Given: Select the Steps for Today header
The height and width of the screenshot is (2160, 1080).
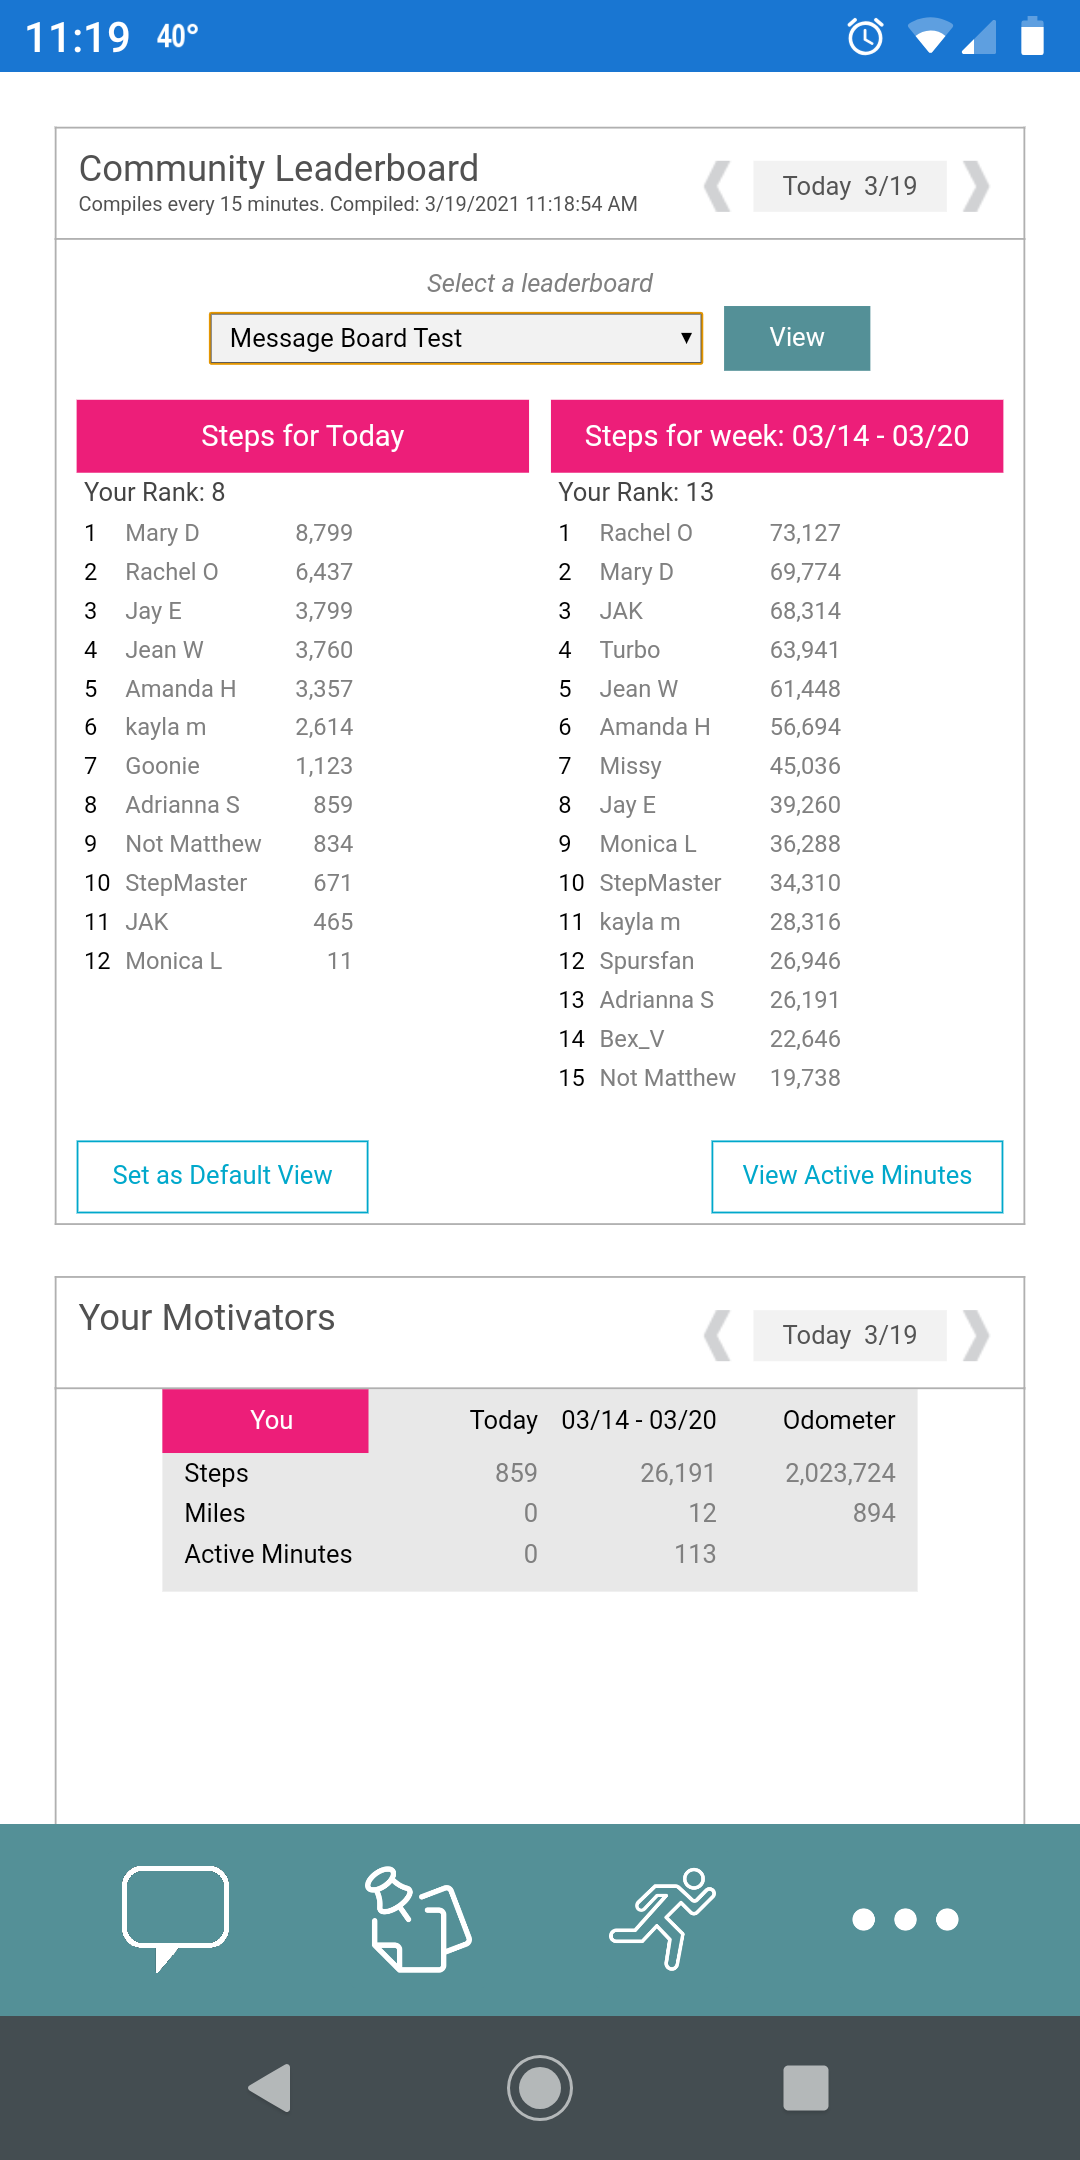Looking at the screenshot, I should 302,436.
